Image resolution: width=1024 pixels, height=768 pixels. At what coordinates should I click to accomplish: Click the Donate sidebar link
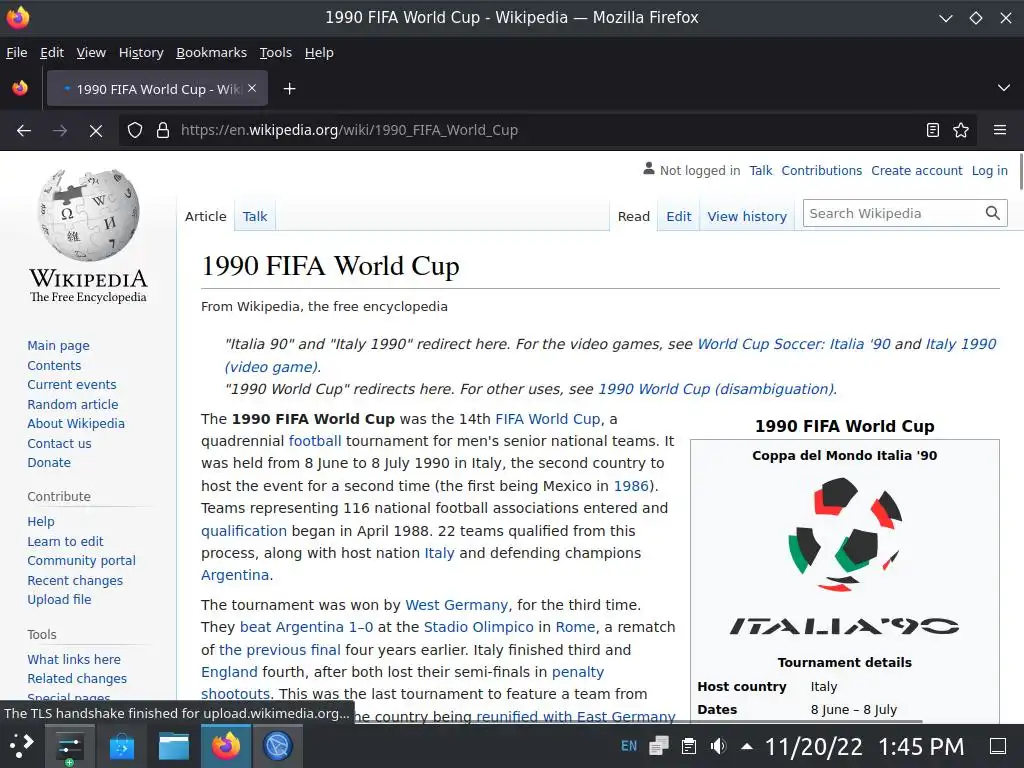click(49, 462)
